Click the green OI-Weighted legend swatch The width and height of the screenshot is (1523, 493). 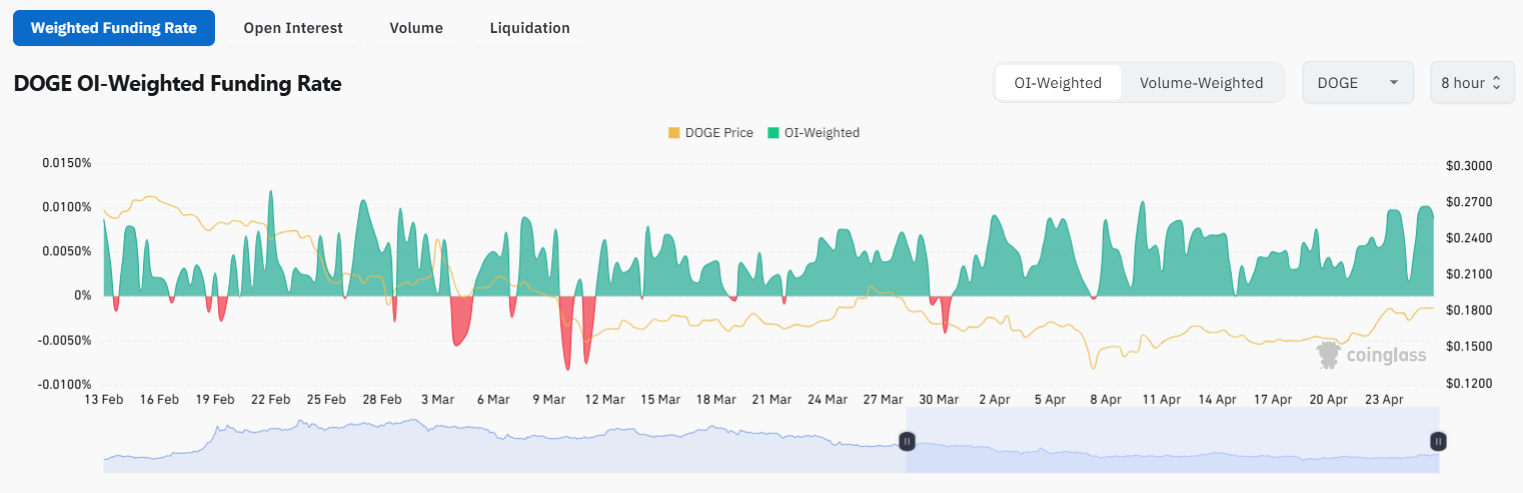(773, 132)
